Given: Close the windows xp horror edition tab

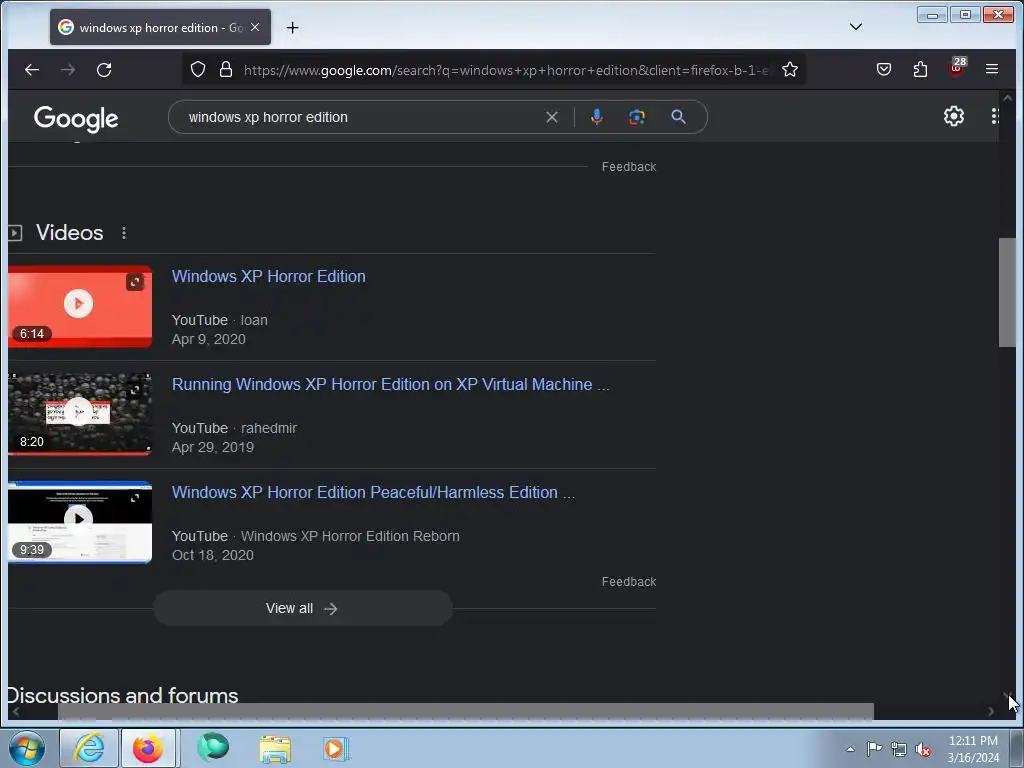Looking at the screenshot, I should (255, 27).
